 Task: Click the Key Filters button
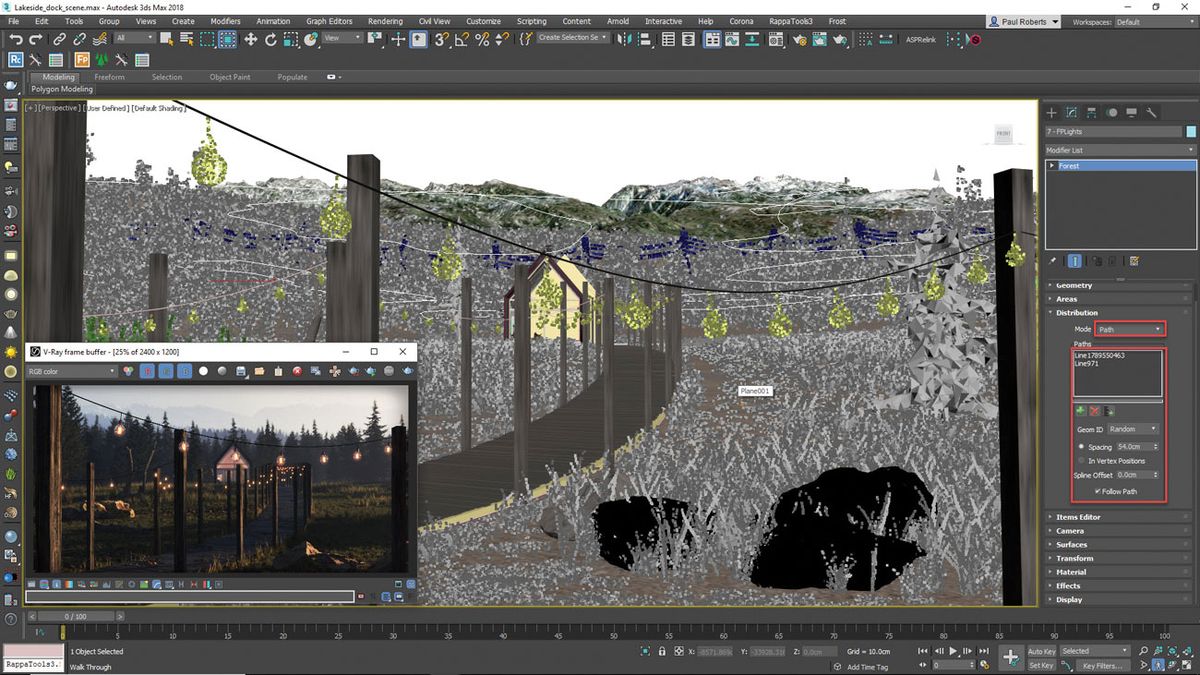pos(1100,664)
